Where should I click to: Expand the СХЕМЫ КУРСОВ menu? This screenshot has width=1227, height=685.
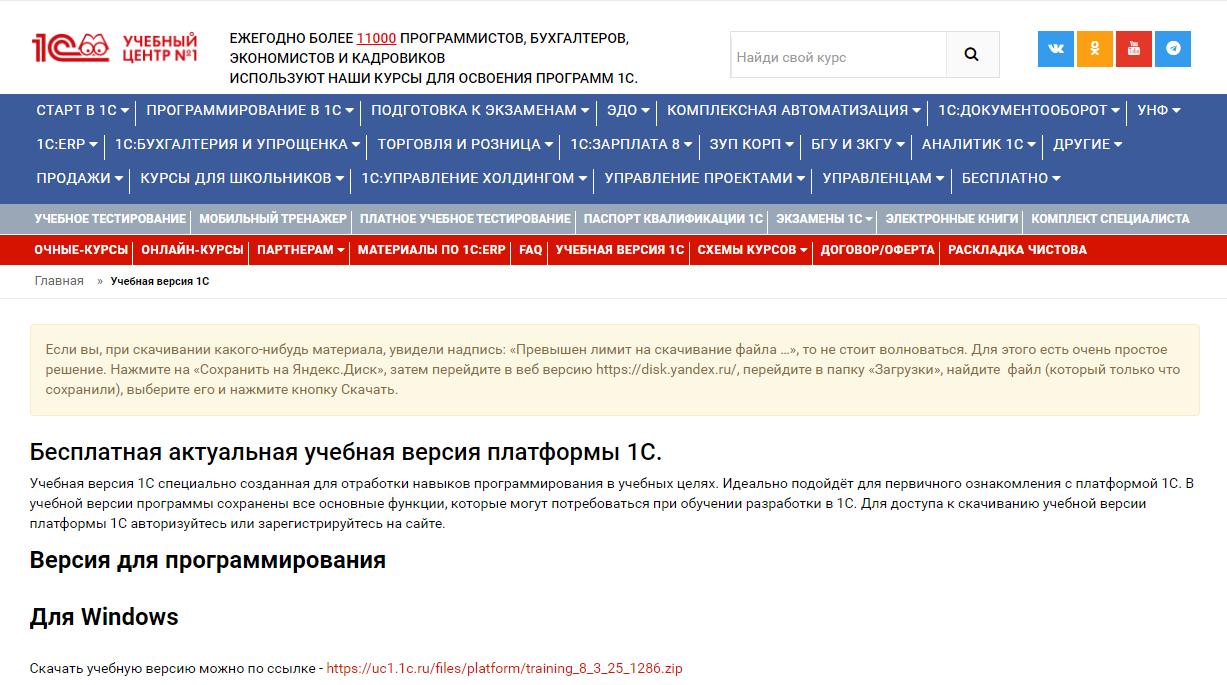tap(752, 250)
